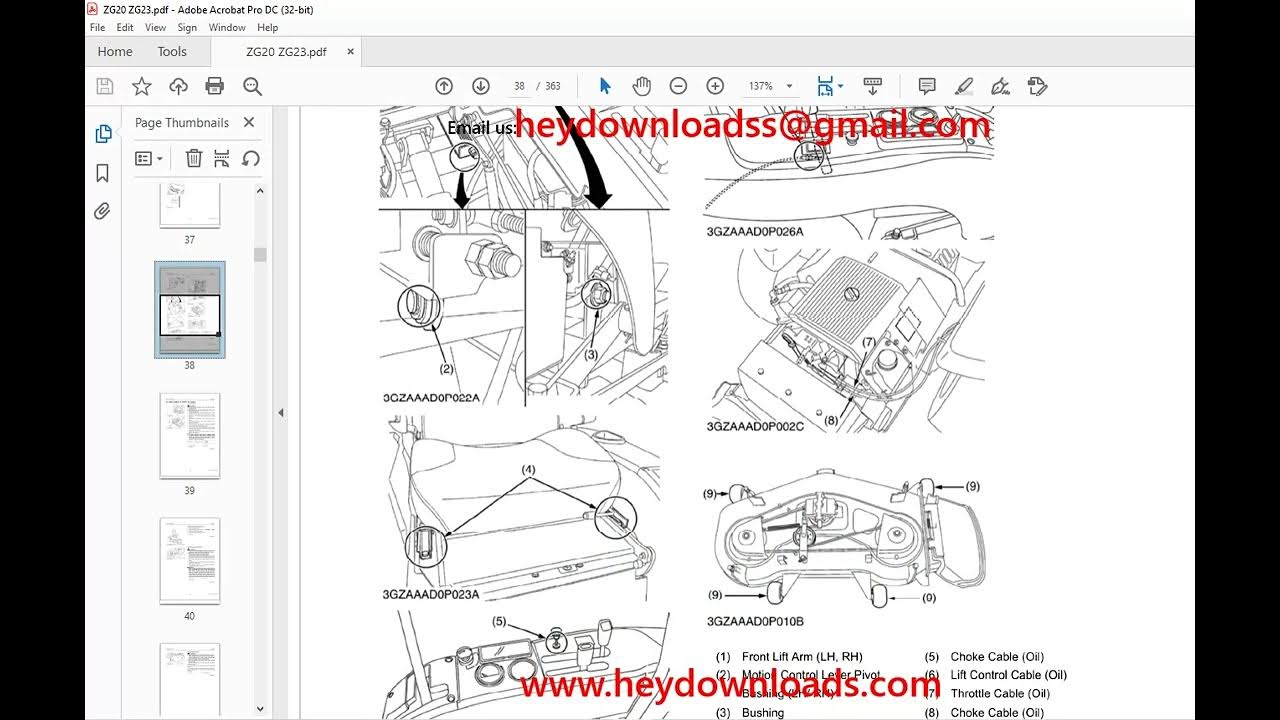This screenshot has height=720, width=1280.
Task: Click legend text Lift Control Cable (Oil)
Action: click(1009, 675)
